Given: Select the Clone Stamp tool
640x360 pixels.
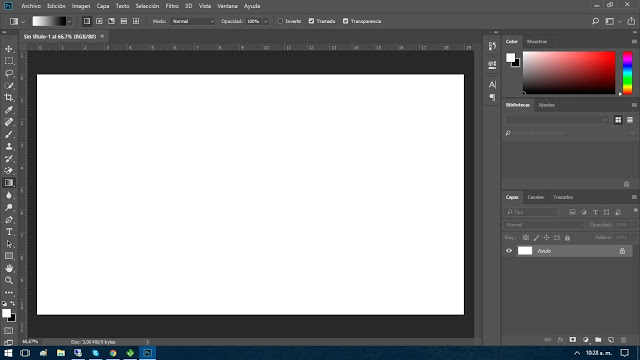Looking at the screenshot, I should tap(9, 147).
